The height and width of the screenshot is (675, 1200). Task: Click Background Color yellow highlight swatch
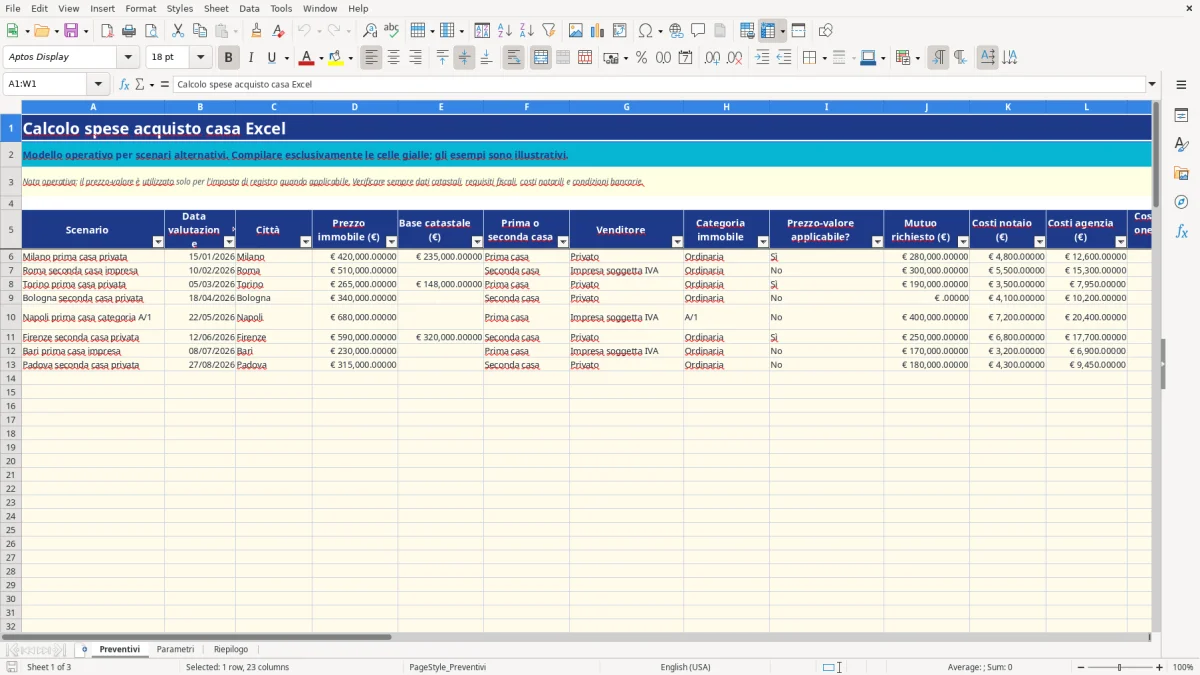coord(335,58)
